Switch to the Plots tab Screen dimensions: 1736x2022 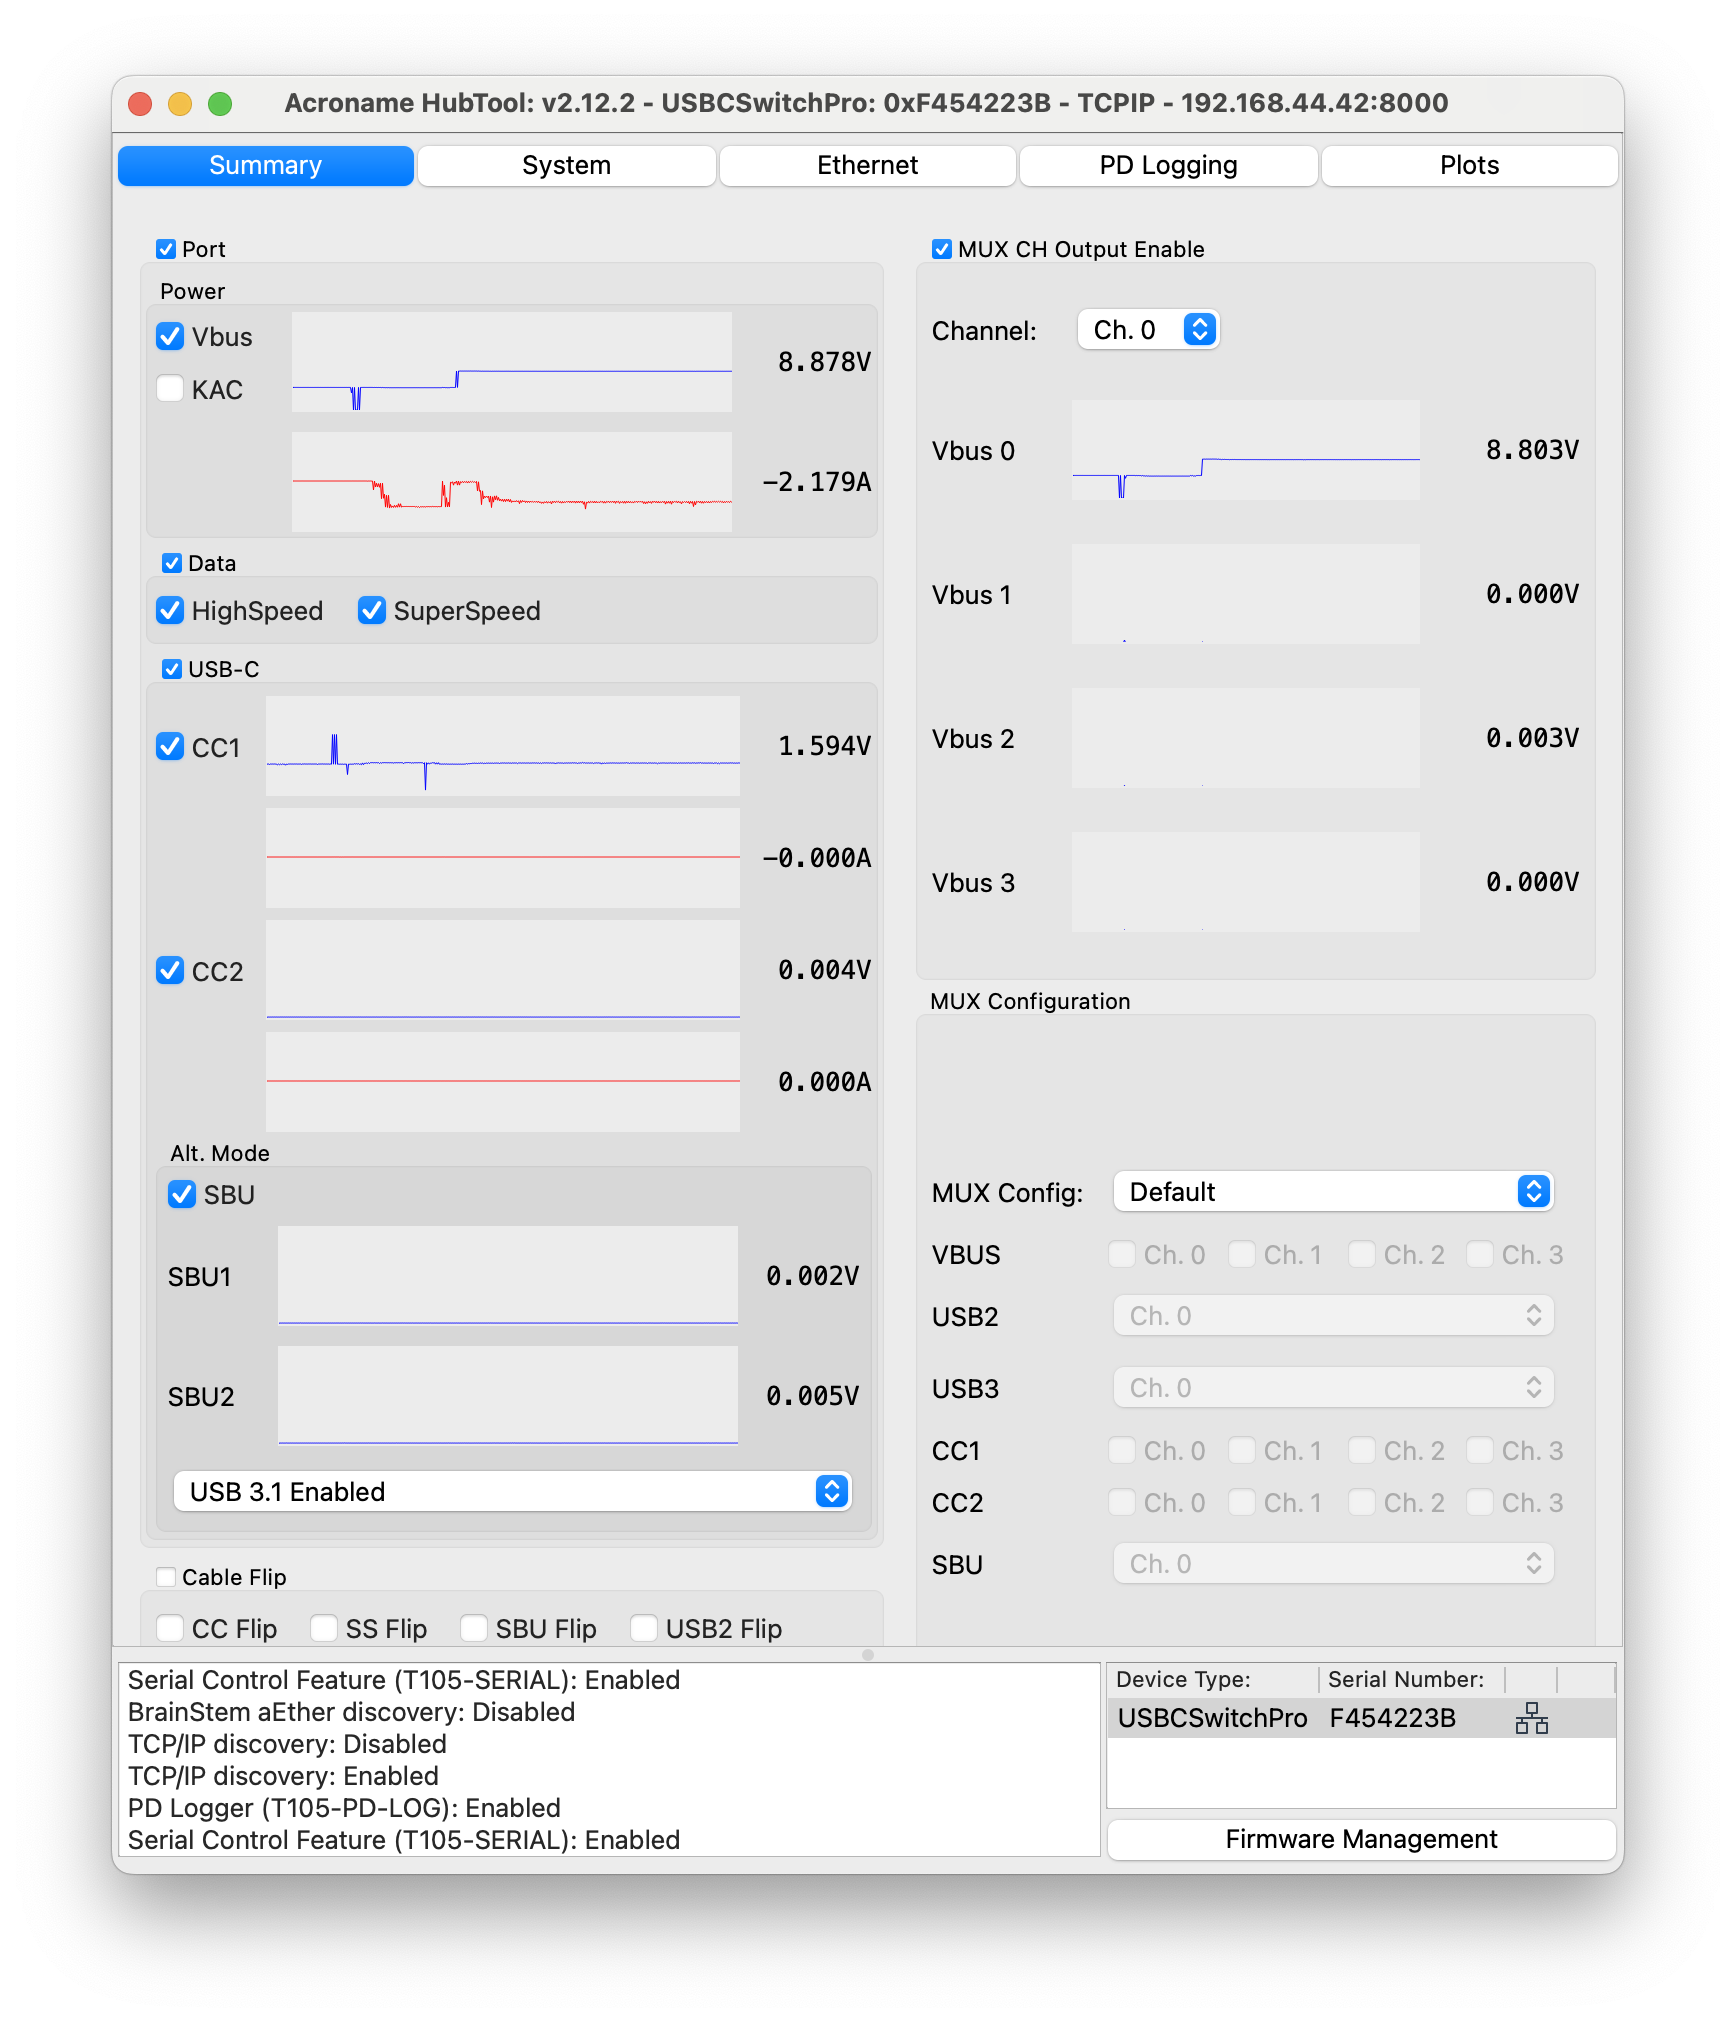pyautogui.click(x=1469, y=165)
